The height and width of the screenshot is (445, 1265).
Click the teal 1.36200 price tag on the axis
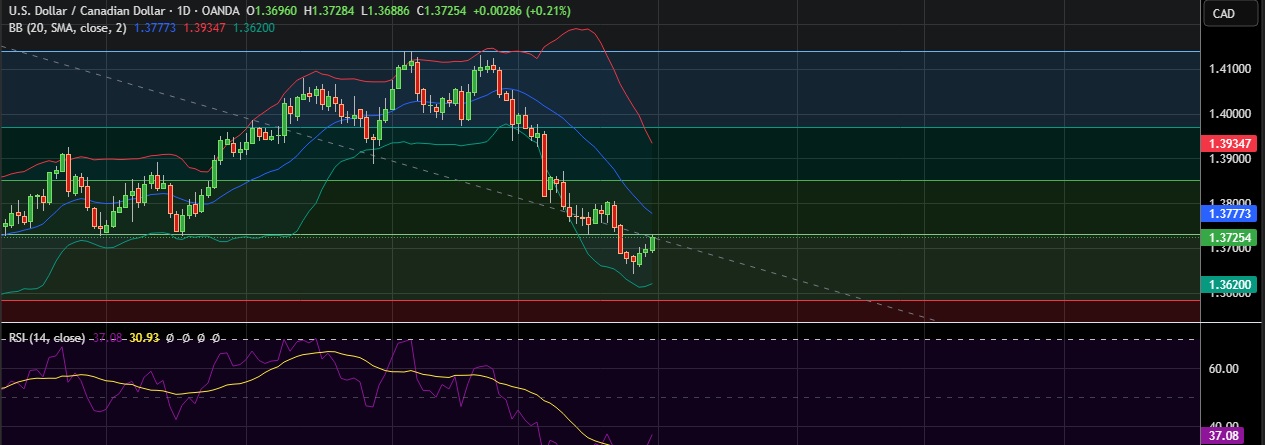pos(1231,284)
